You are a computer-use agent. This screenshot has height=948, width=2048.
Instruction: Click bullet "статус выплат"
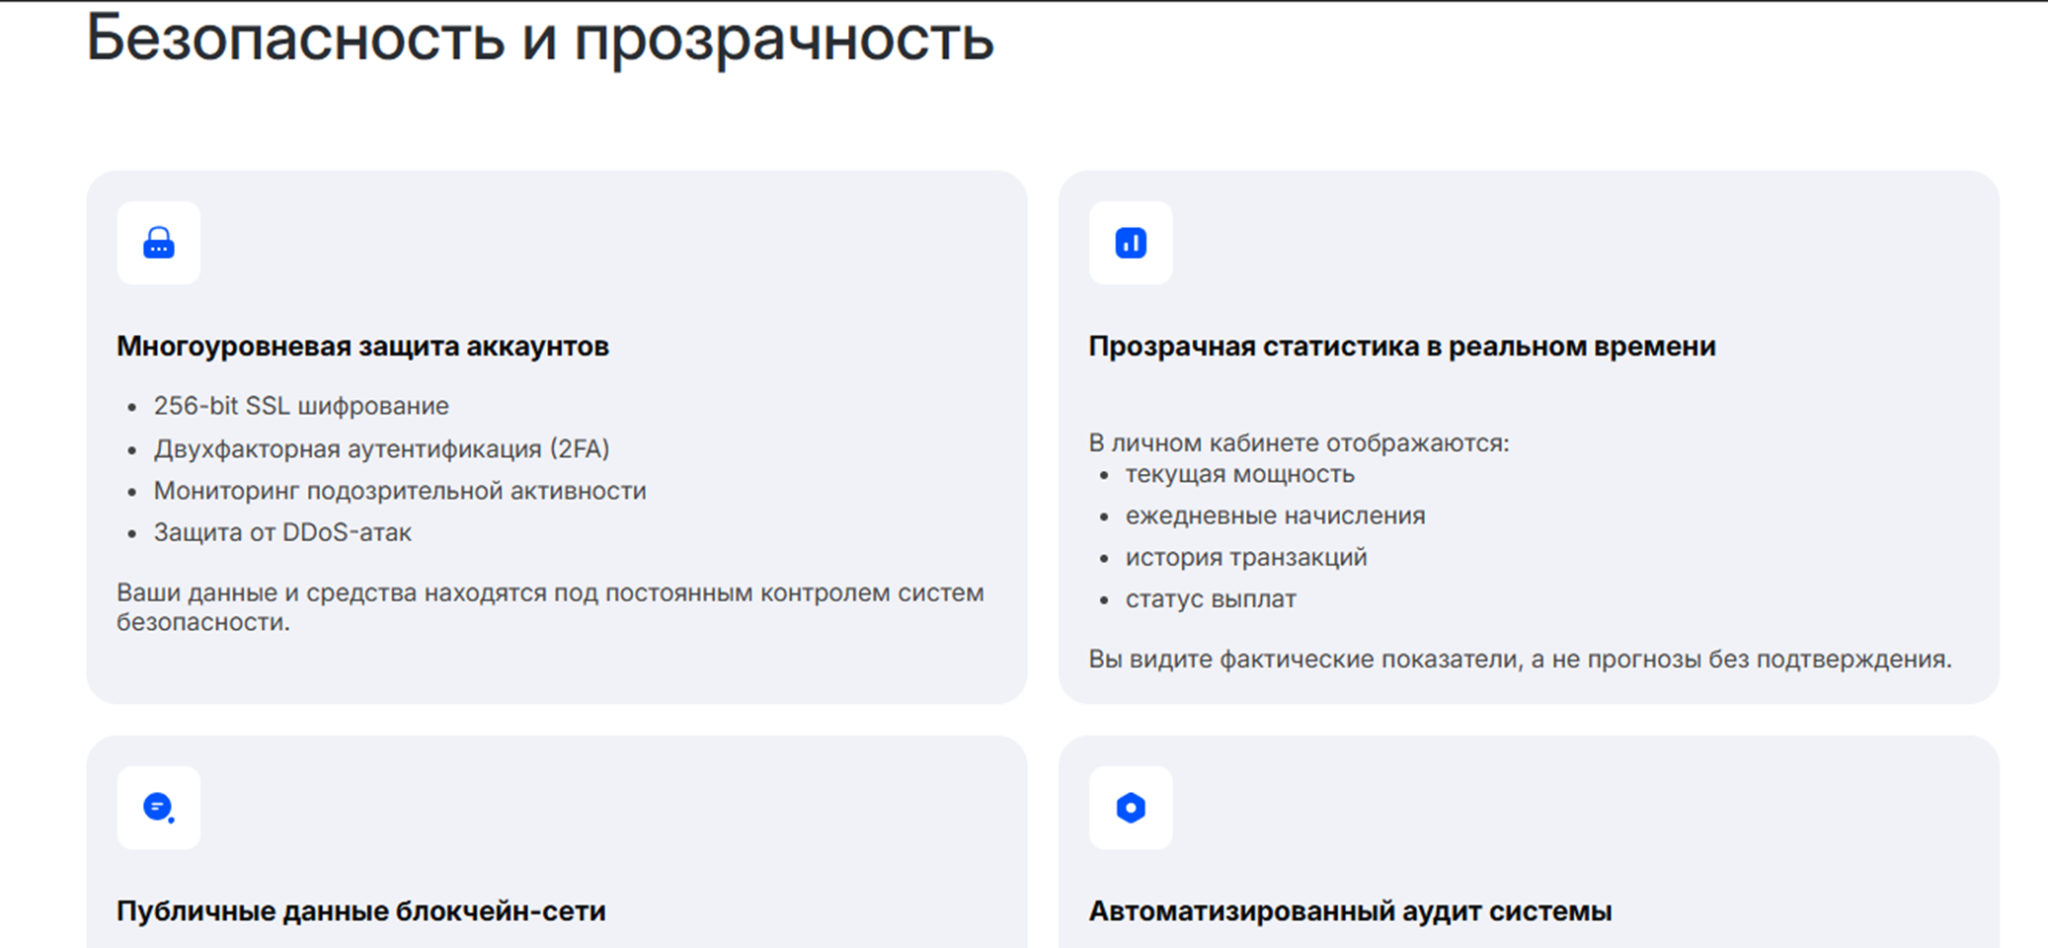1211,599
